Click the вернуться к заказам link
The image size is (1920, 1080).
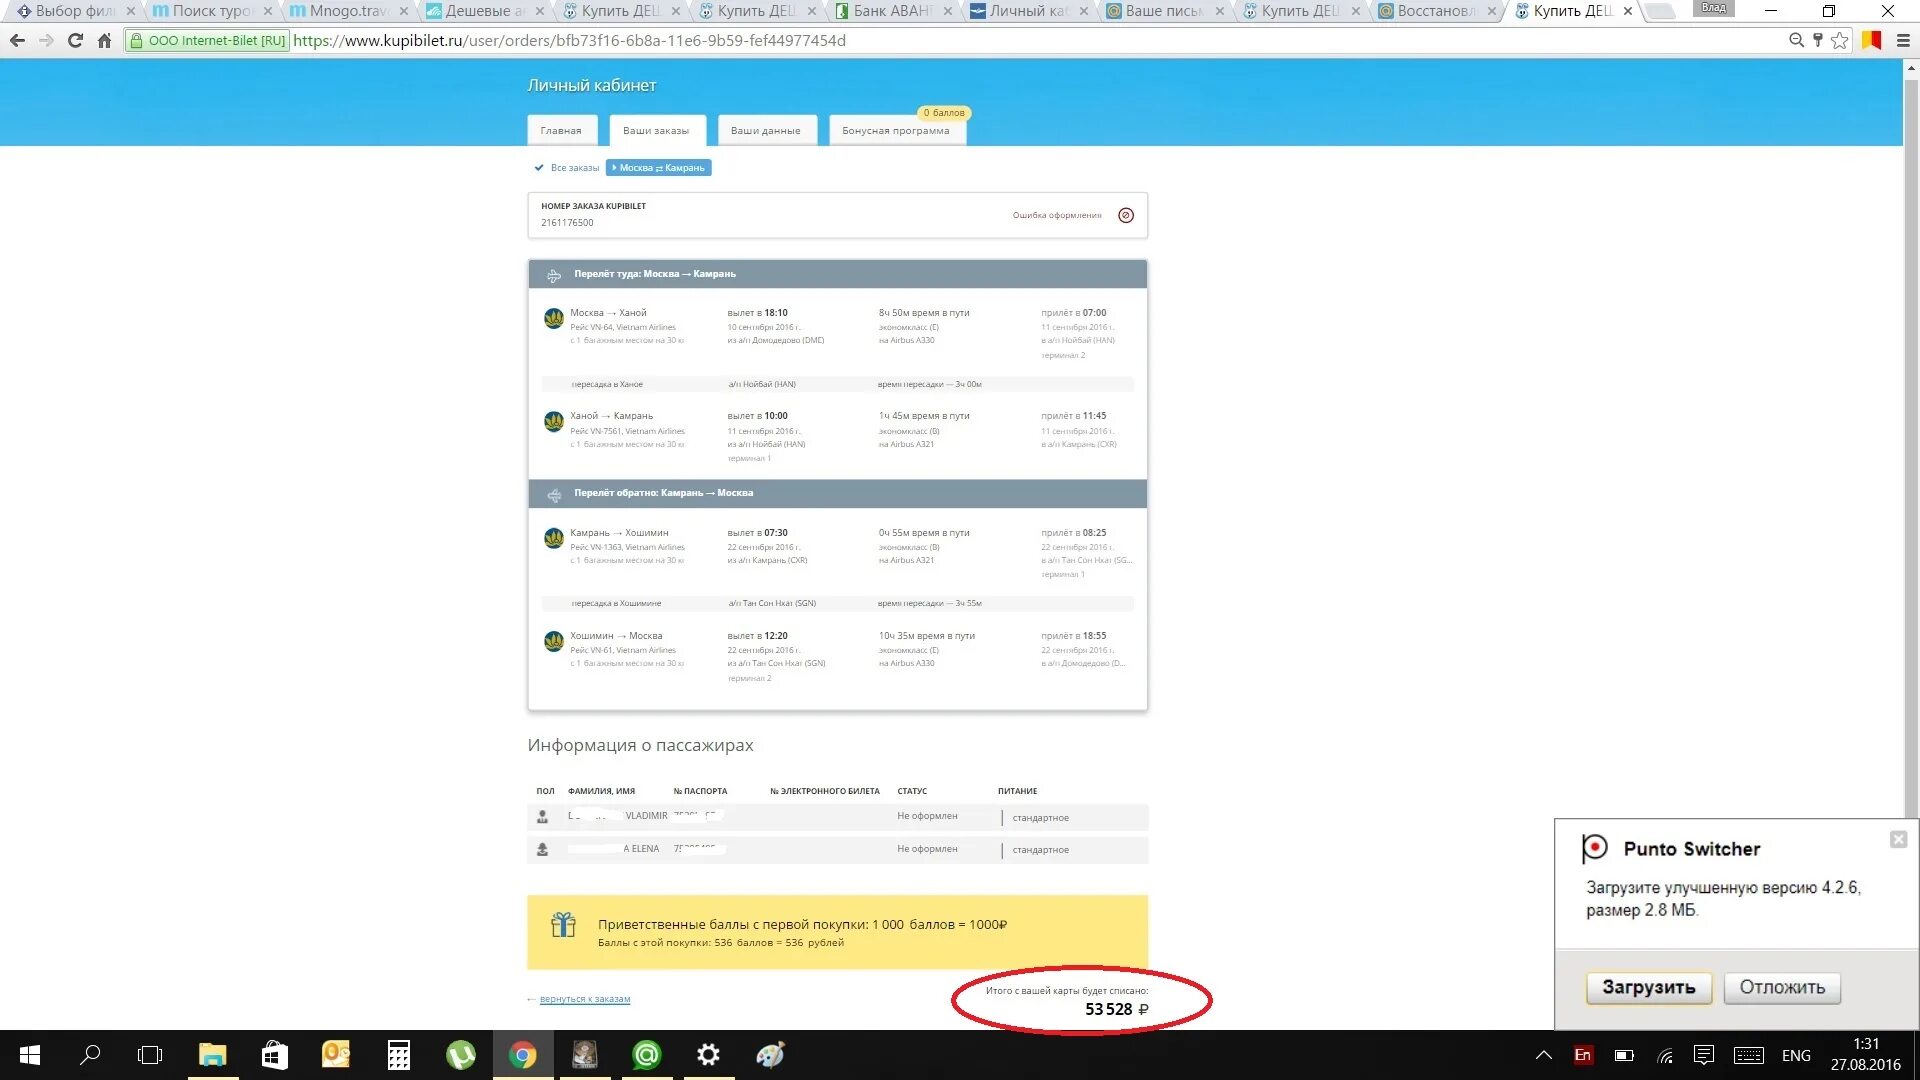click(584, 999)
